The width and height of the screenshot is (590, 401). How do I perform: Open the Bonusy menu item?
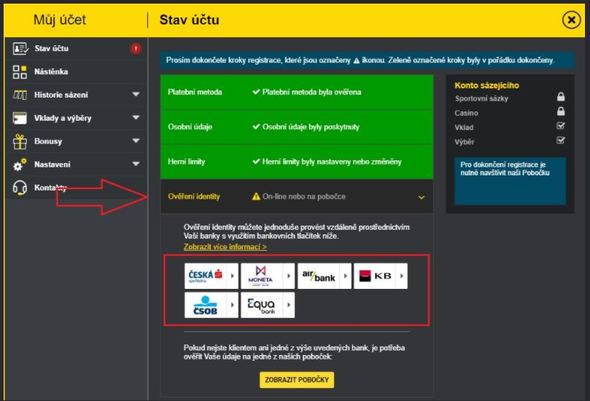(77, 141)
